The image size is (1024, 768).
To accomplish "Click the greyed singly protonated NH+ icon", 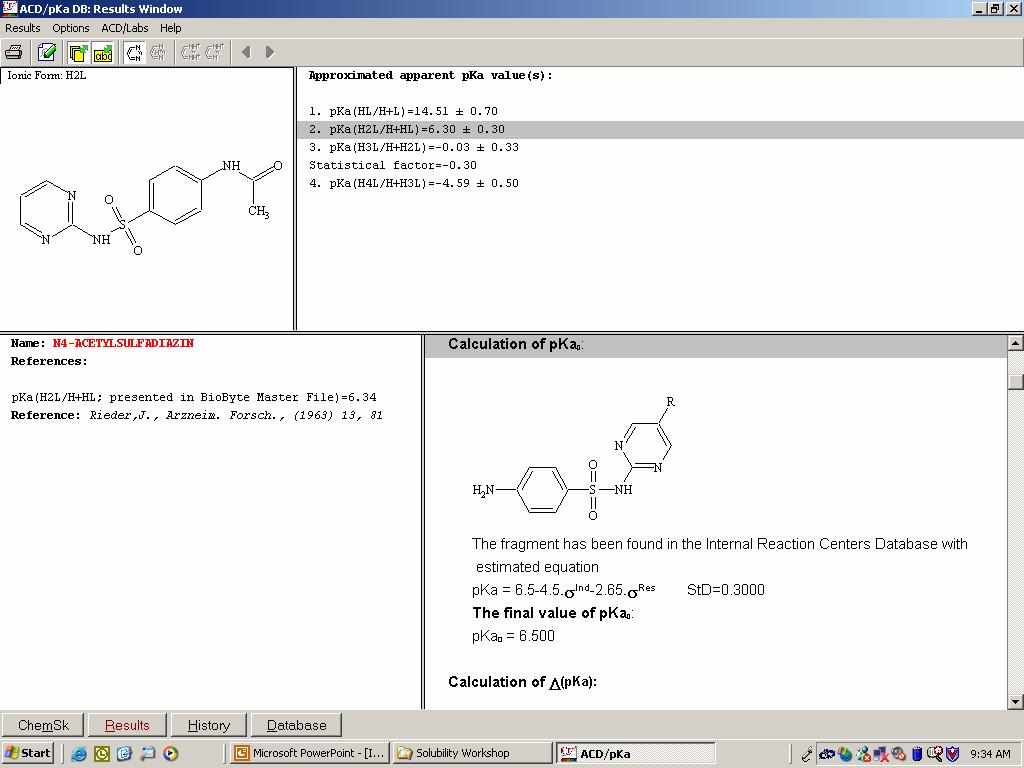I will [x=215, y=52].
